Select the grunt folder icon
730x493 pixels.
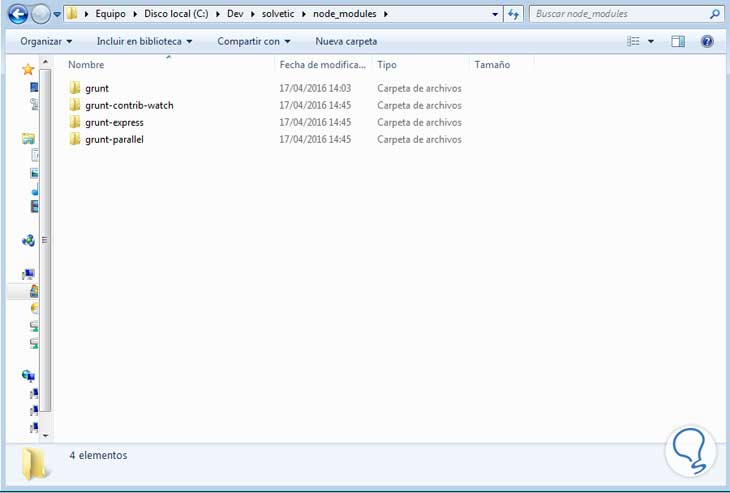click(74, 88)
